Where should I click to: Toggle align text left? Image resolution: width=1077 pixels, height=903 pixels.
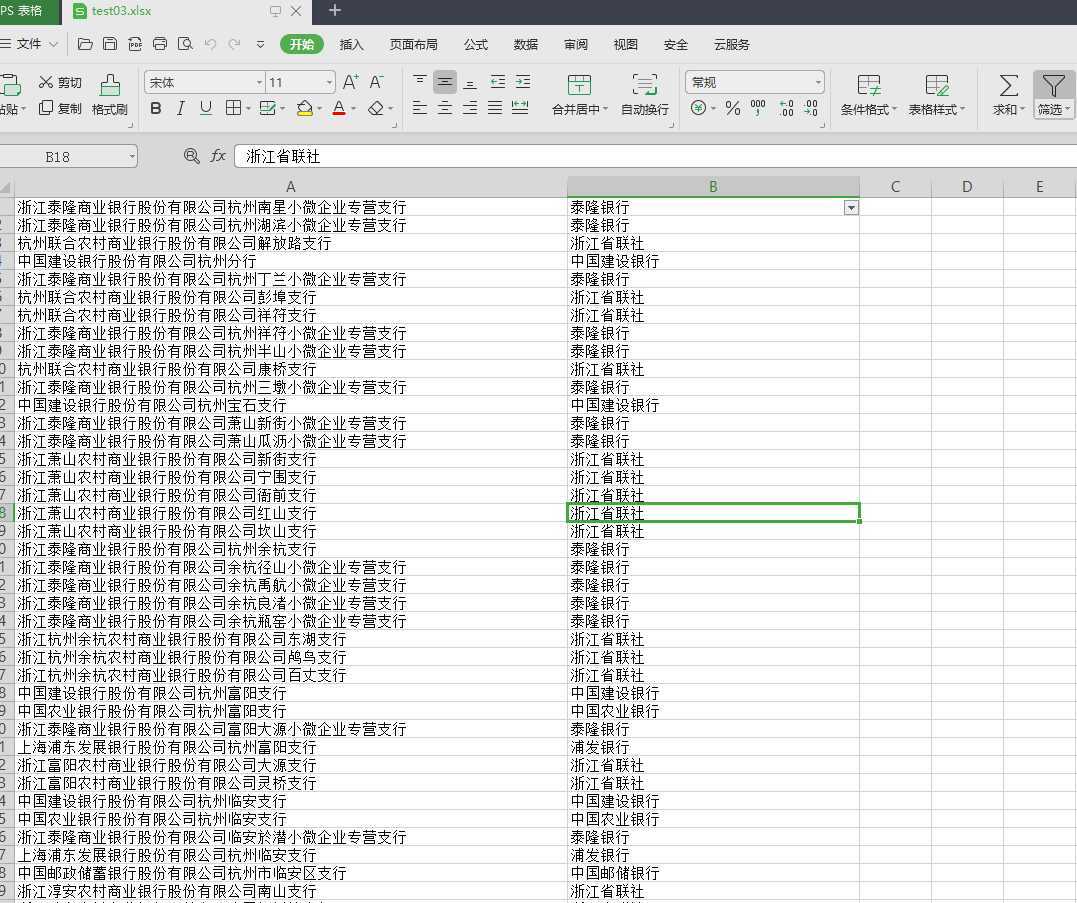coord(420,108)
